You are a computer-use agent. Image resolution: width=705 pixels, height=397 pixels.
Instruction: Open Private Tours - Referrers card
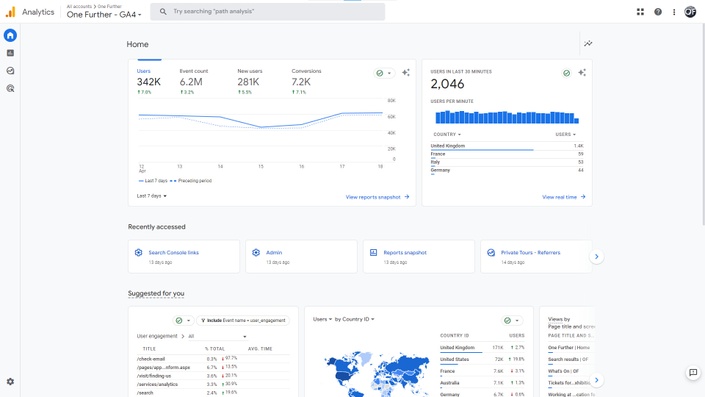coord(536,256)
